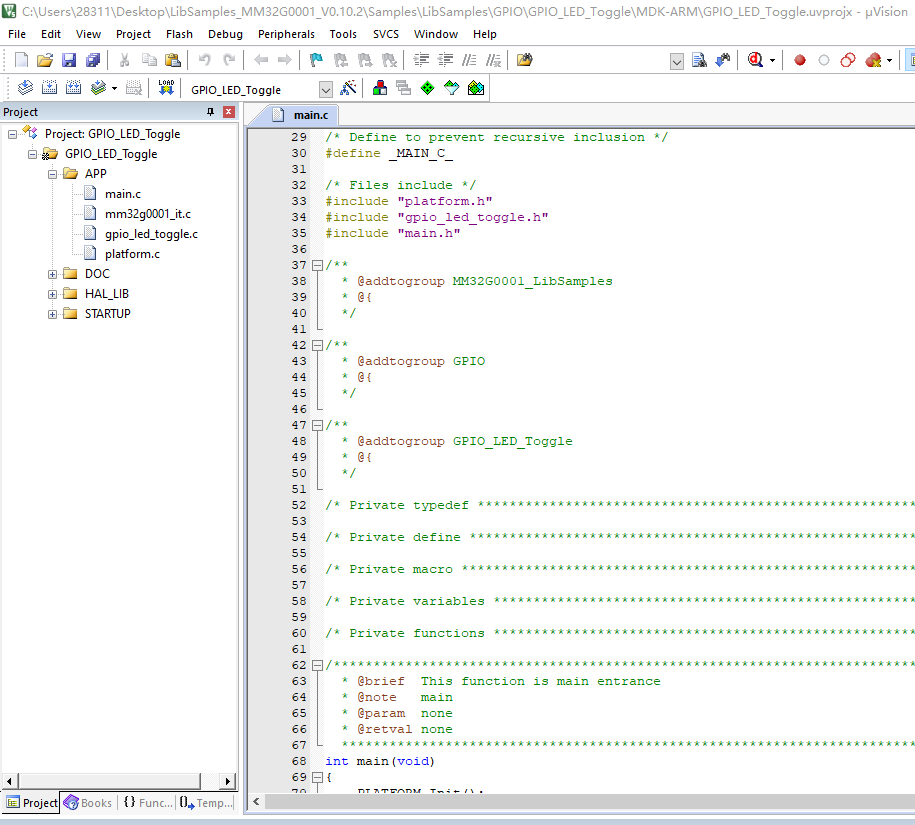Expand the STARTUP folder in tree
Screen dimensions: 915x825
52,314
